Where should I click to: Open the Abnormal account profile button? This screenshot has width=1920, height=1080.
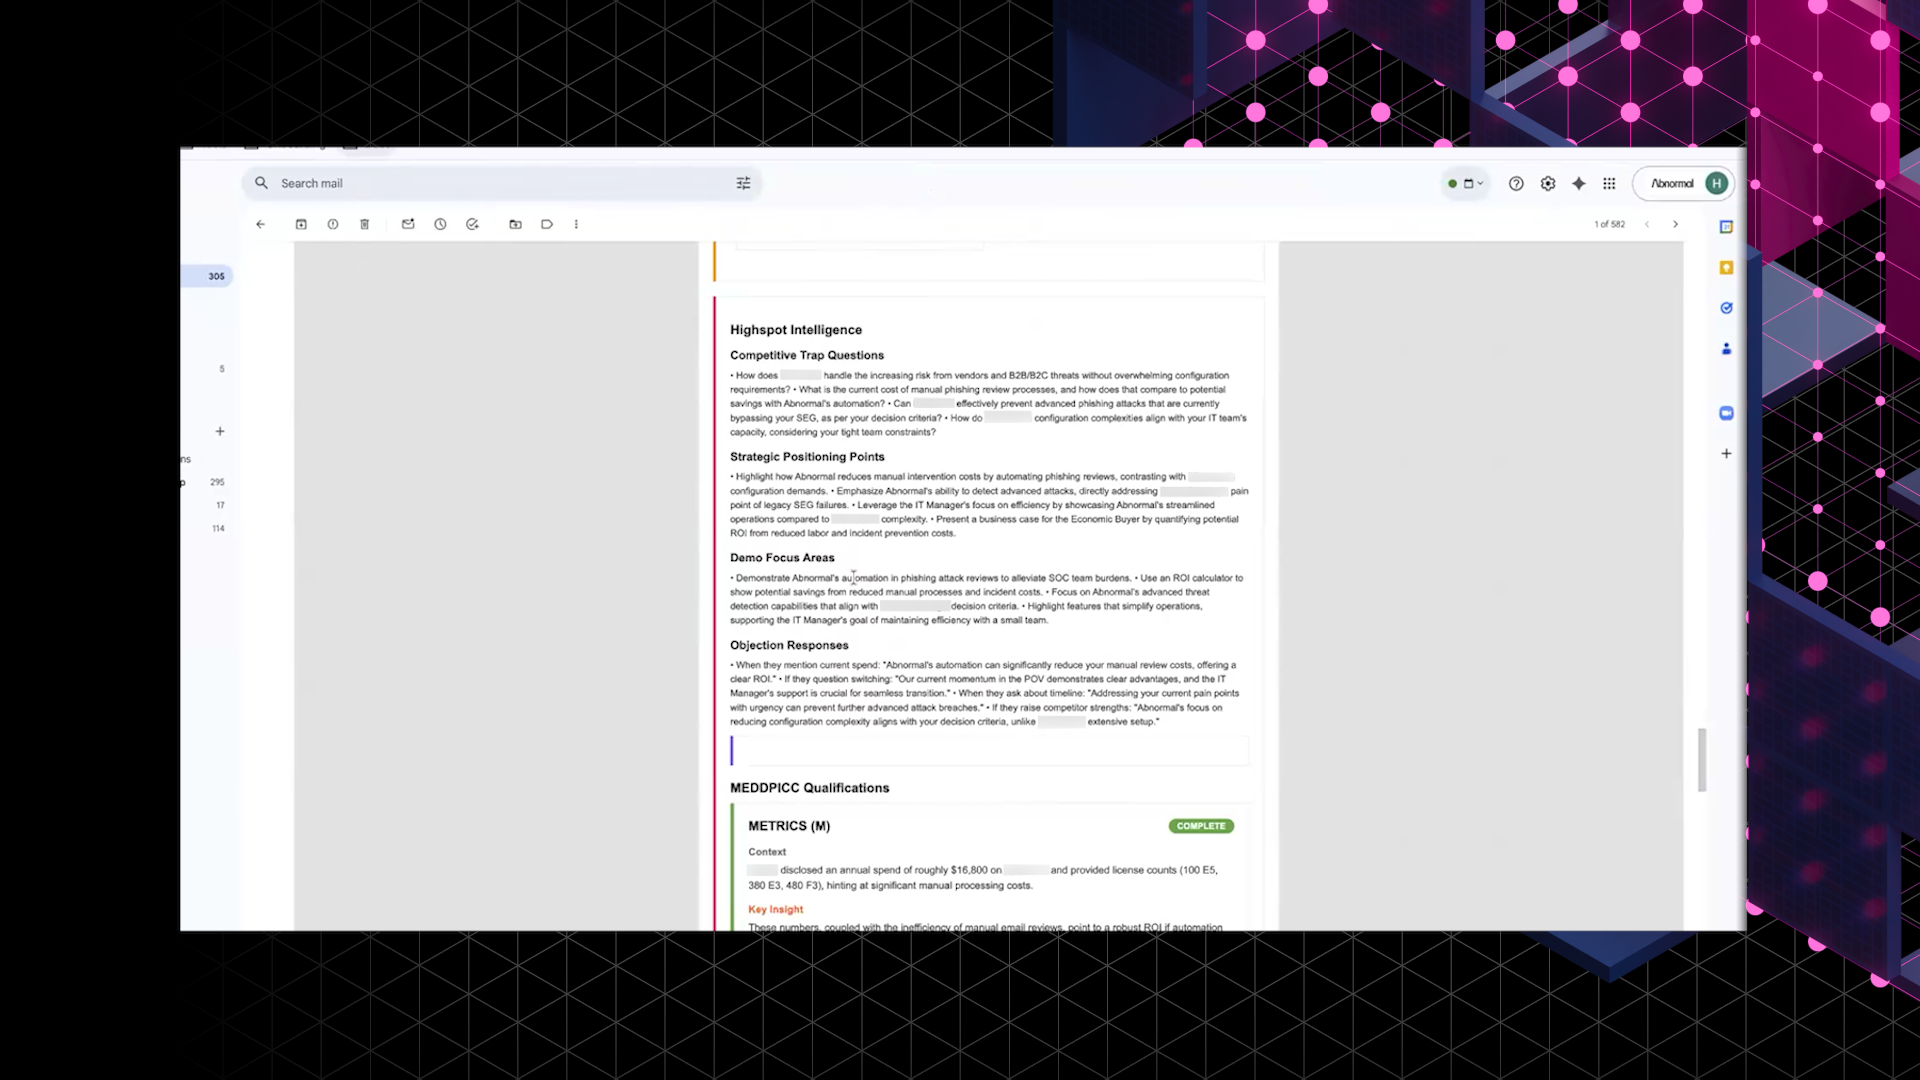1684,183
